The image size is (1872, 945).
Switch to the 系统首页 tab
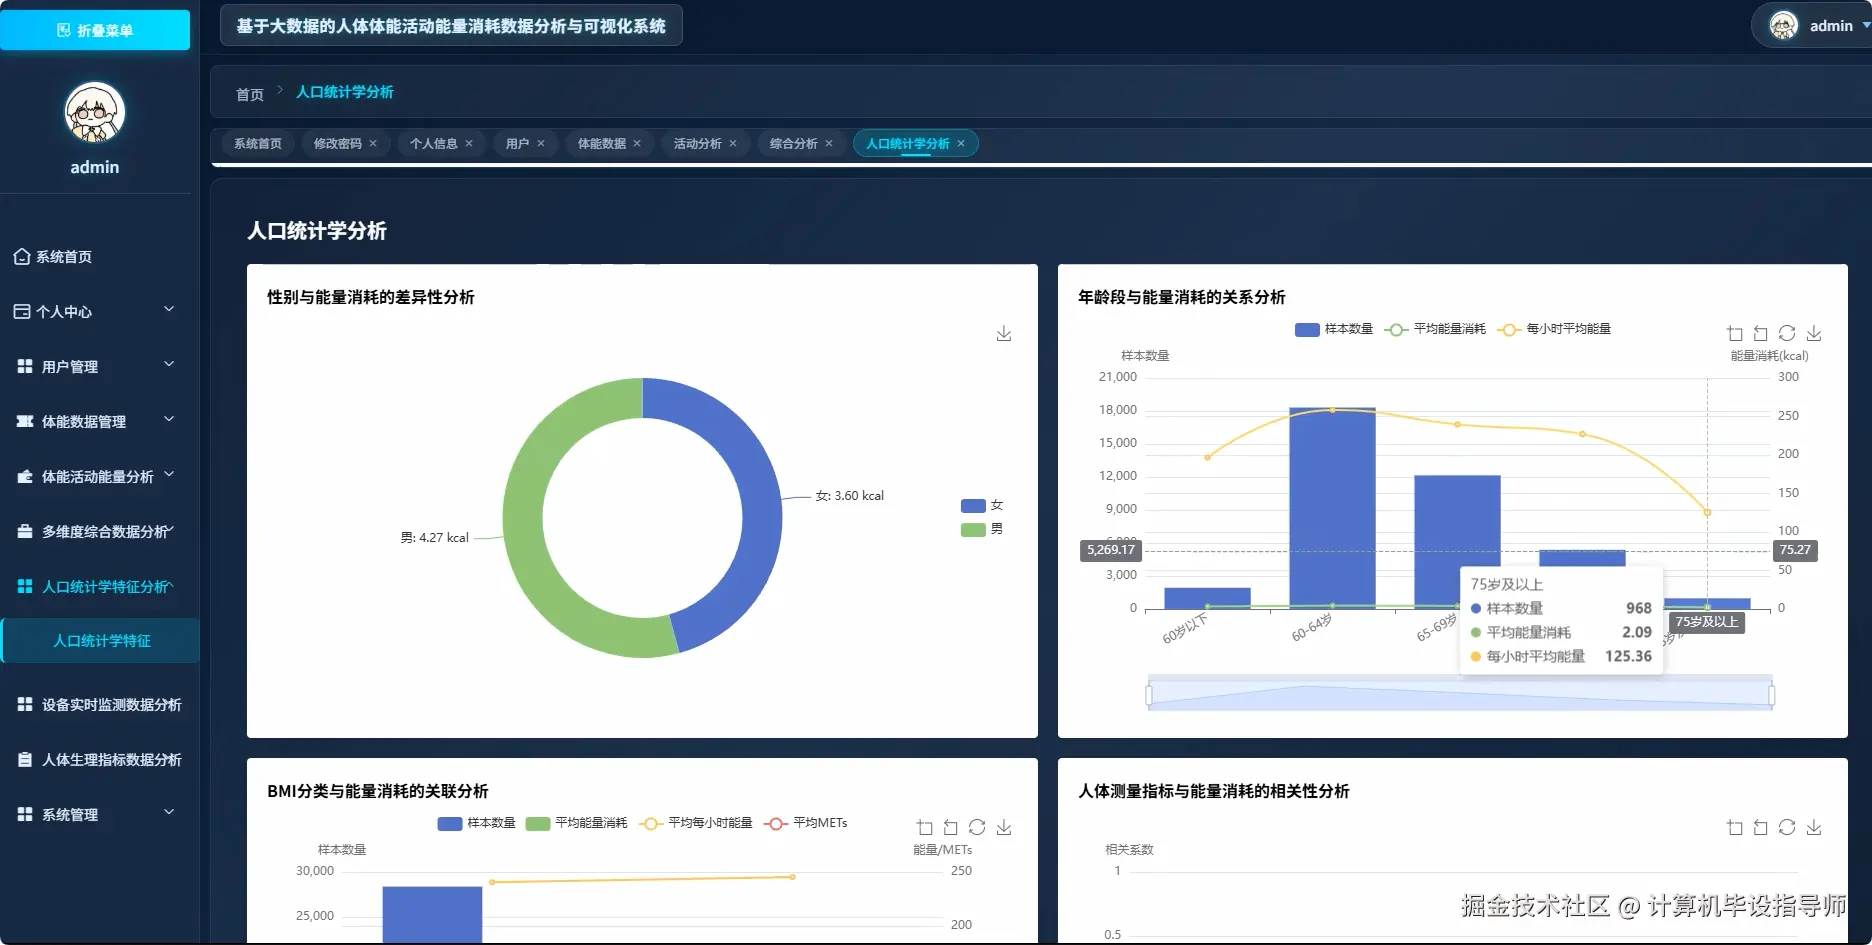point(258,144)
